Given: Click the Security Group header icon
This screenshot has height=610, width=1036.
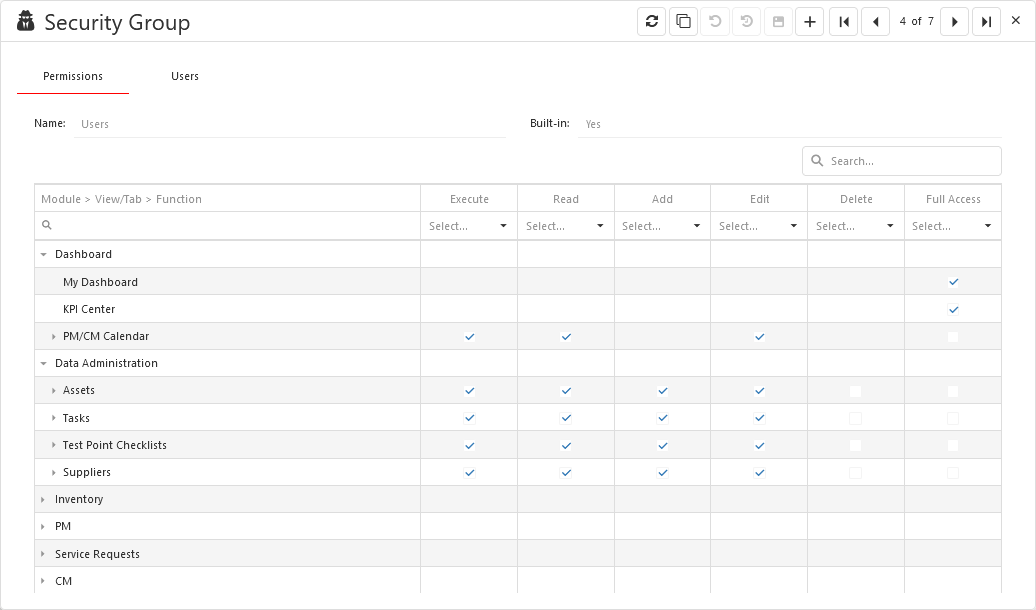Looking at the screenshot, I should pyautogui.click(x=25, y=20).
